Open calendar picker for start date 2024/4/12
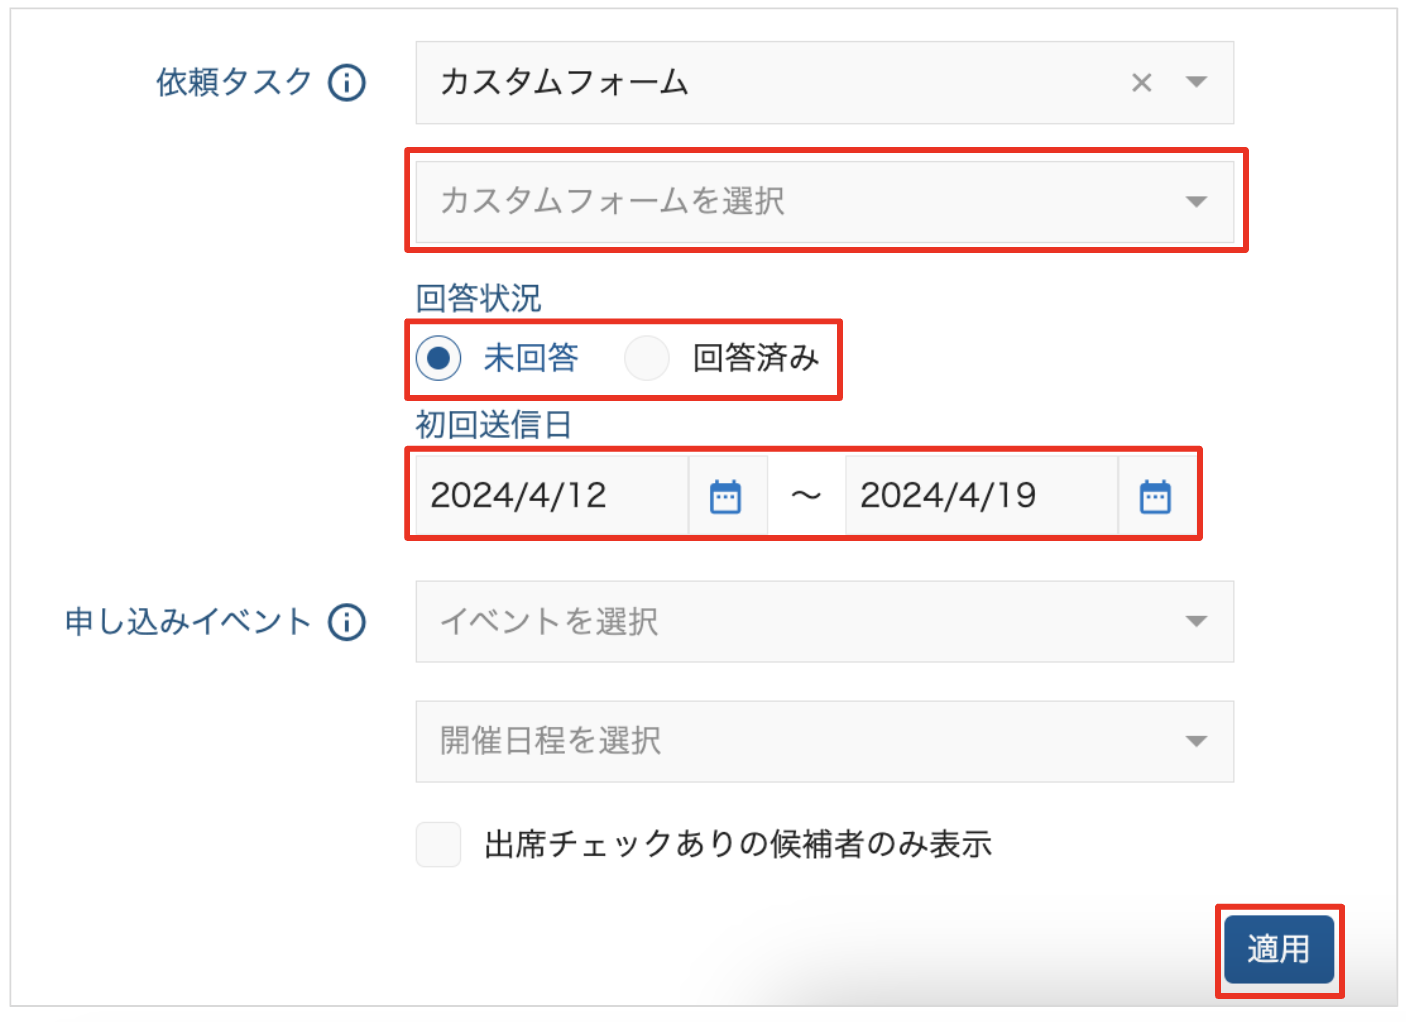This screenshot has height=1022, width=1406. click(x=725, y=496)
